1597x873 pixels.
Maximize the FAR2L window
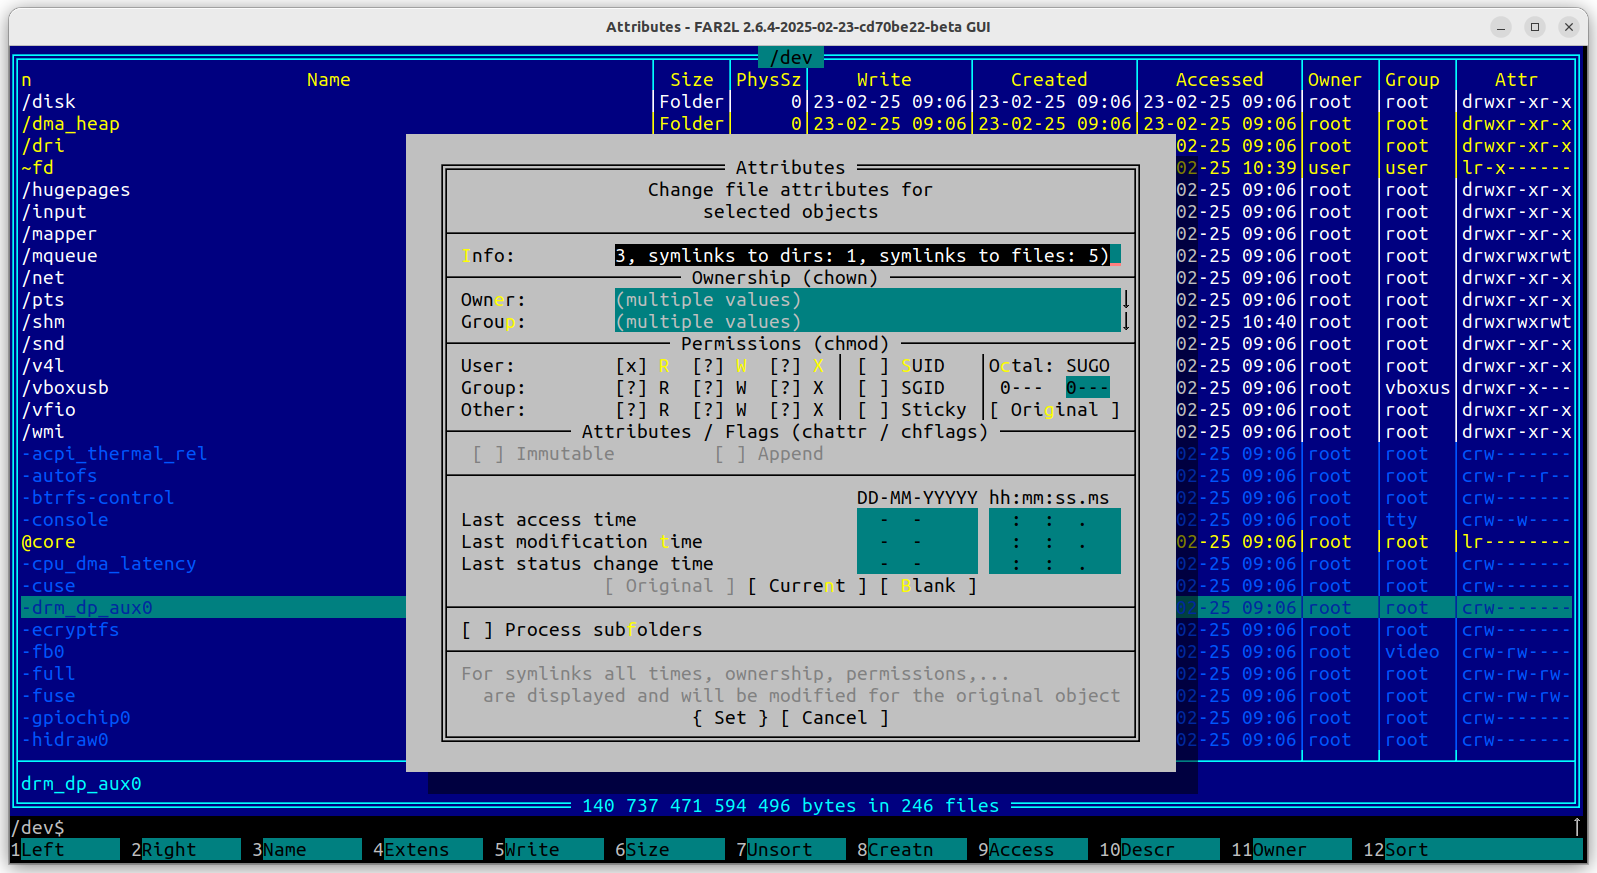(1535, 27)
